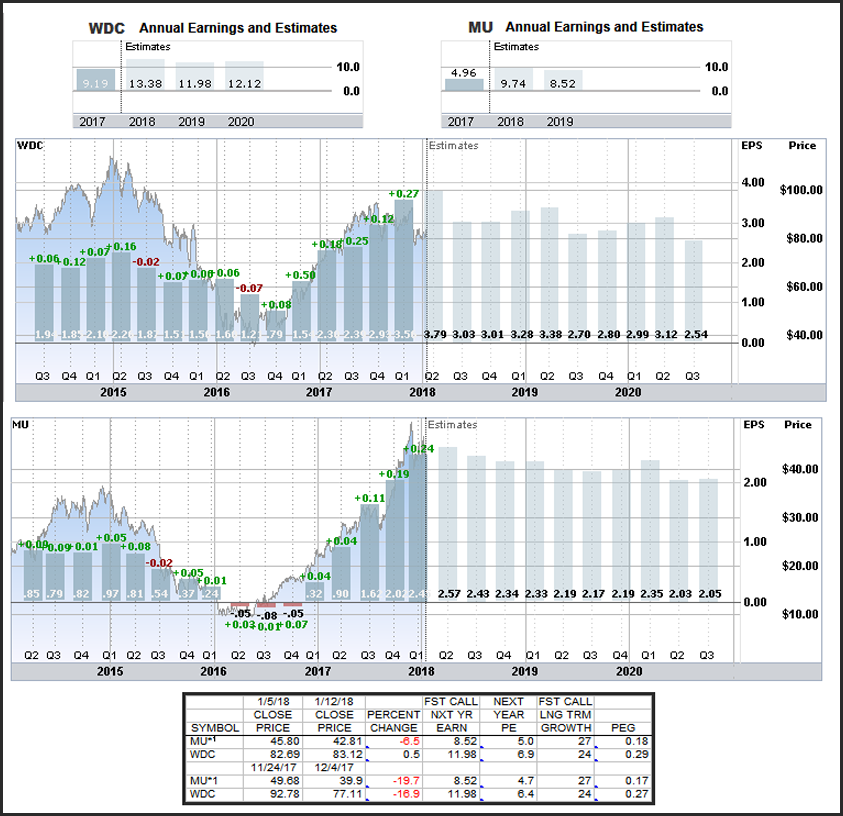Select the 2.80 WDC quarterly estimate value
843x816 pixels.
pyautogui.click(x=609, y=334)
